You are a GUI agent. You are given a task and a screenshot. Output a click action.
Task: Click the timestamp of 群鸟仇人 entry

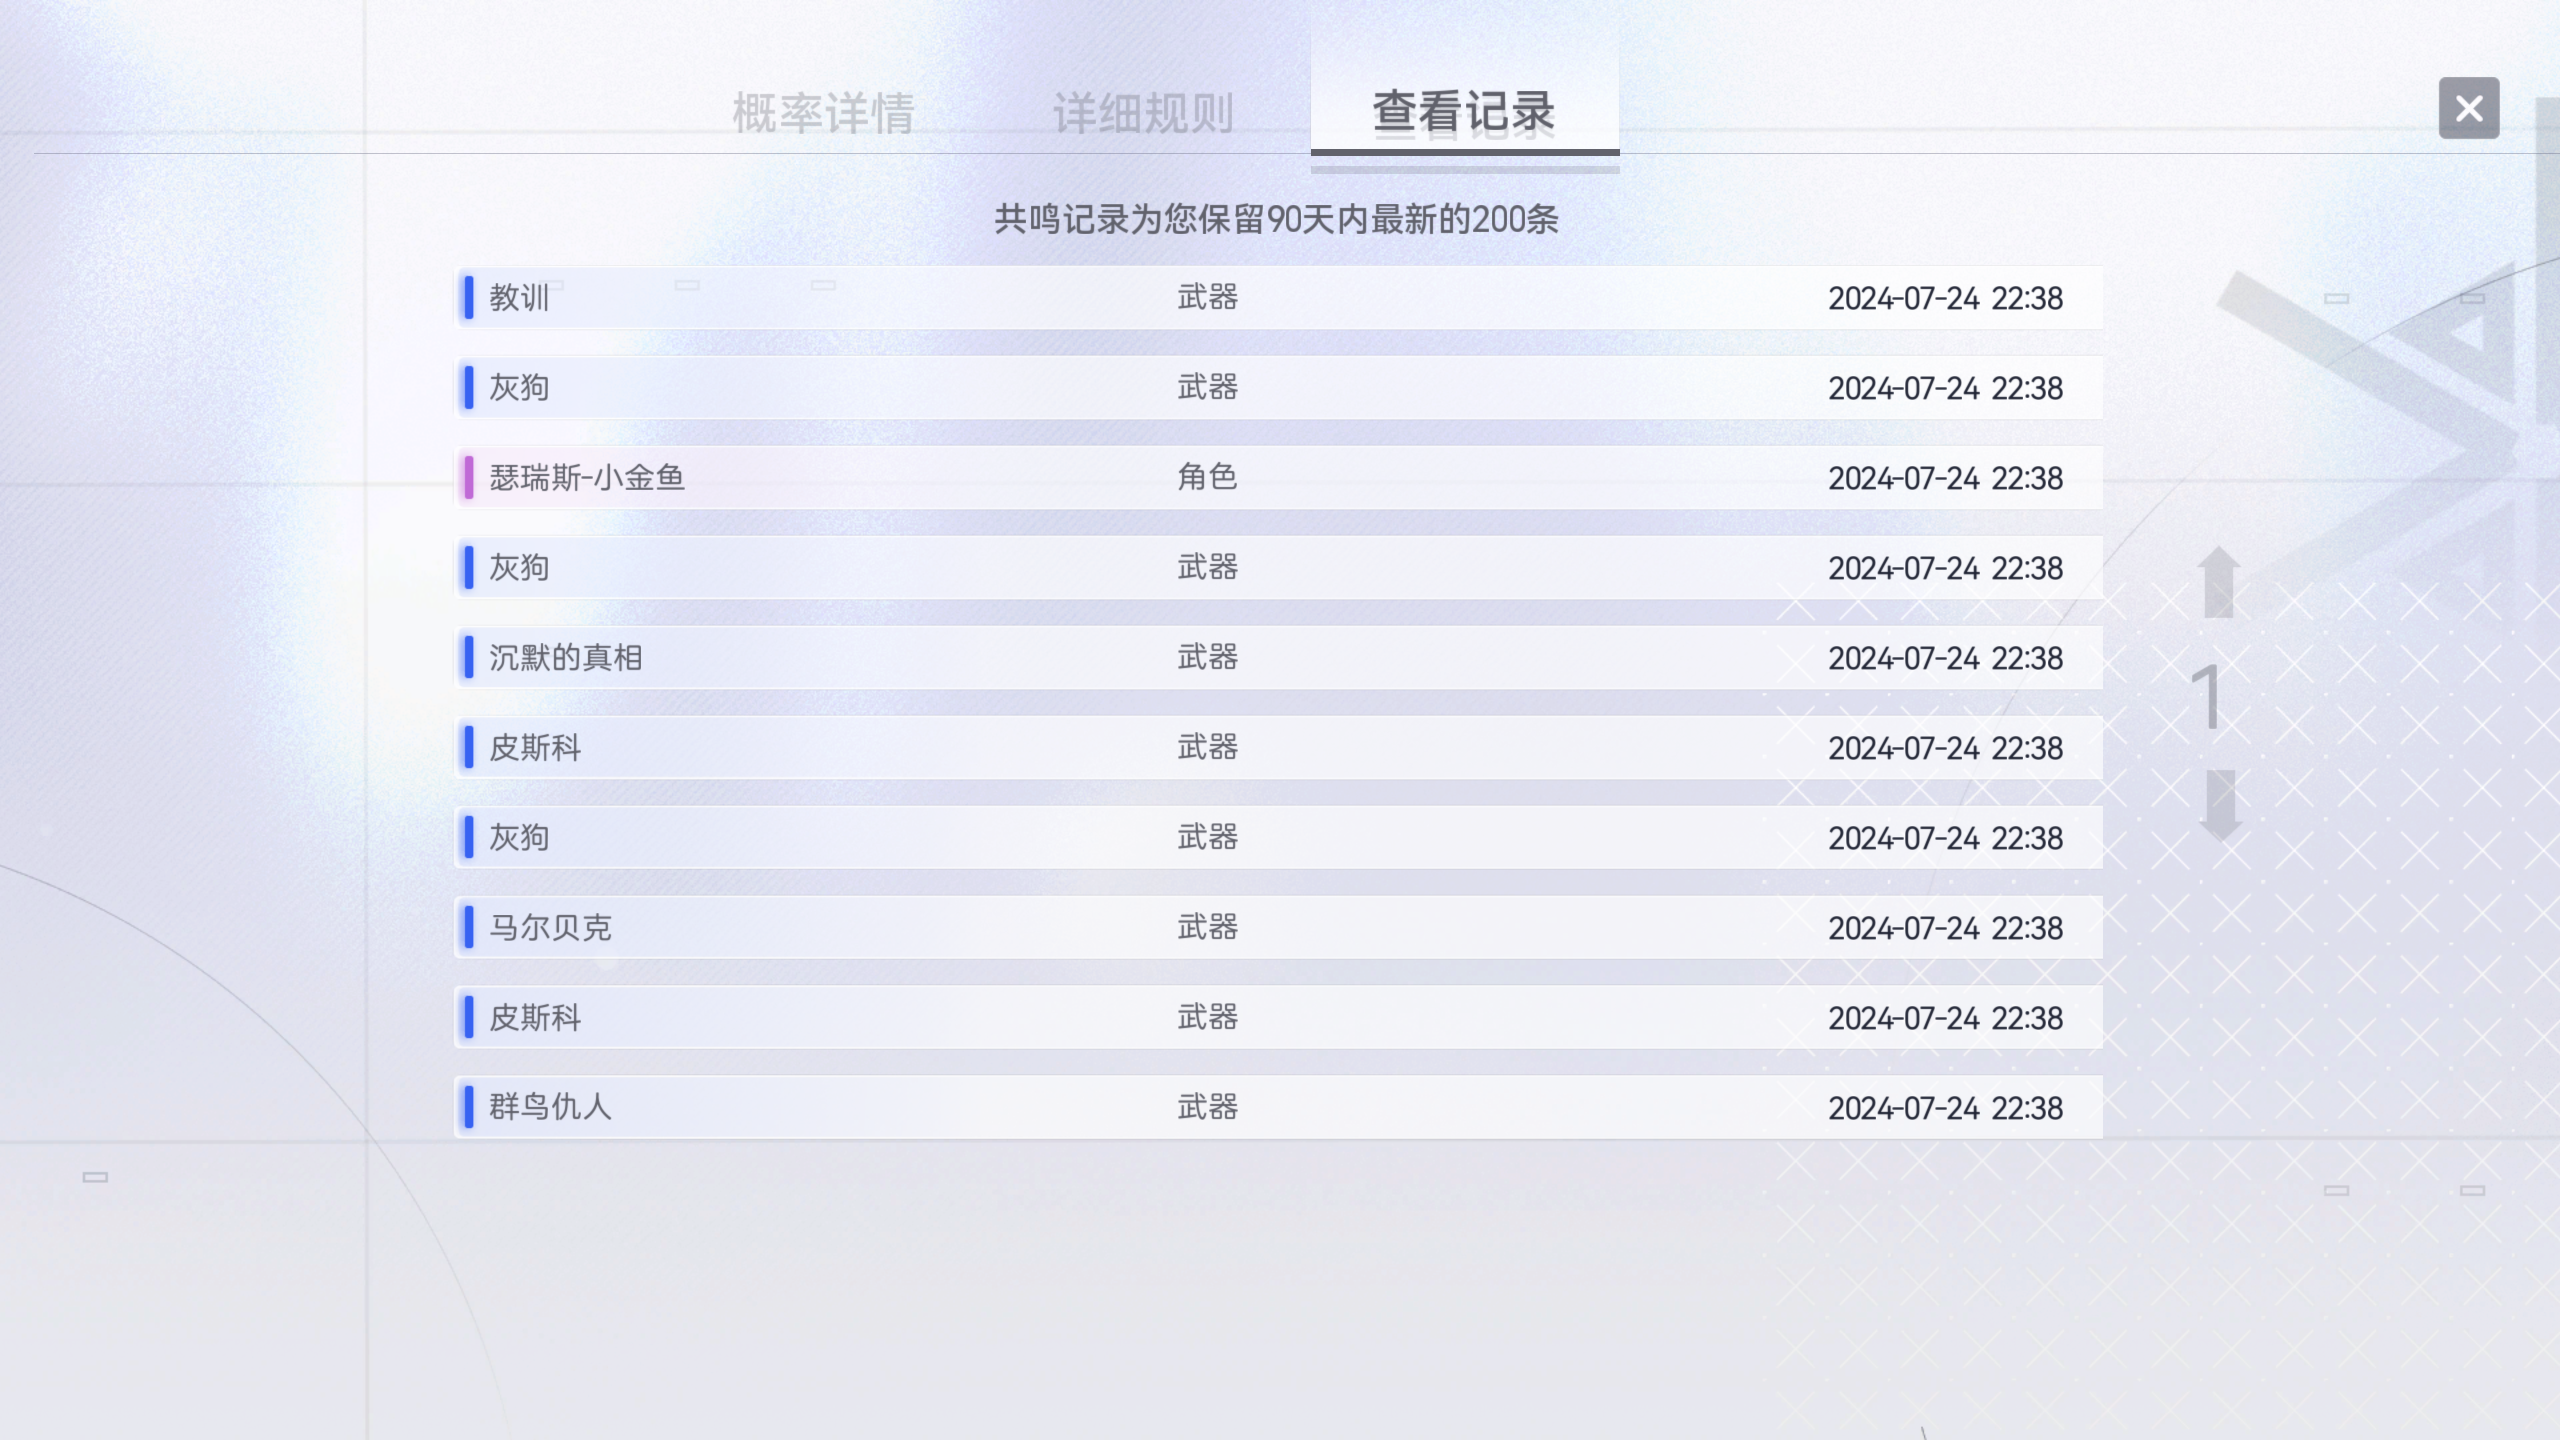click(1945, 1108)
